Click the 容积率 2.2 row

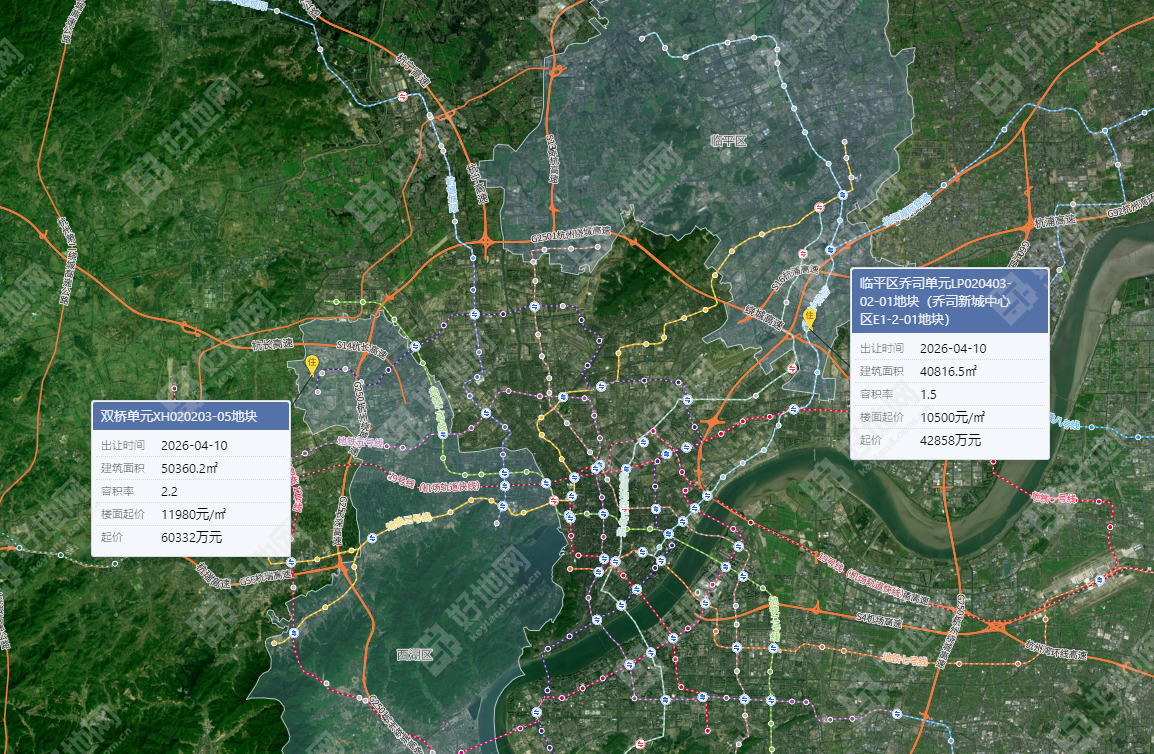coord(190,491)
